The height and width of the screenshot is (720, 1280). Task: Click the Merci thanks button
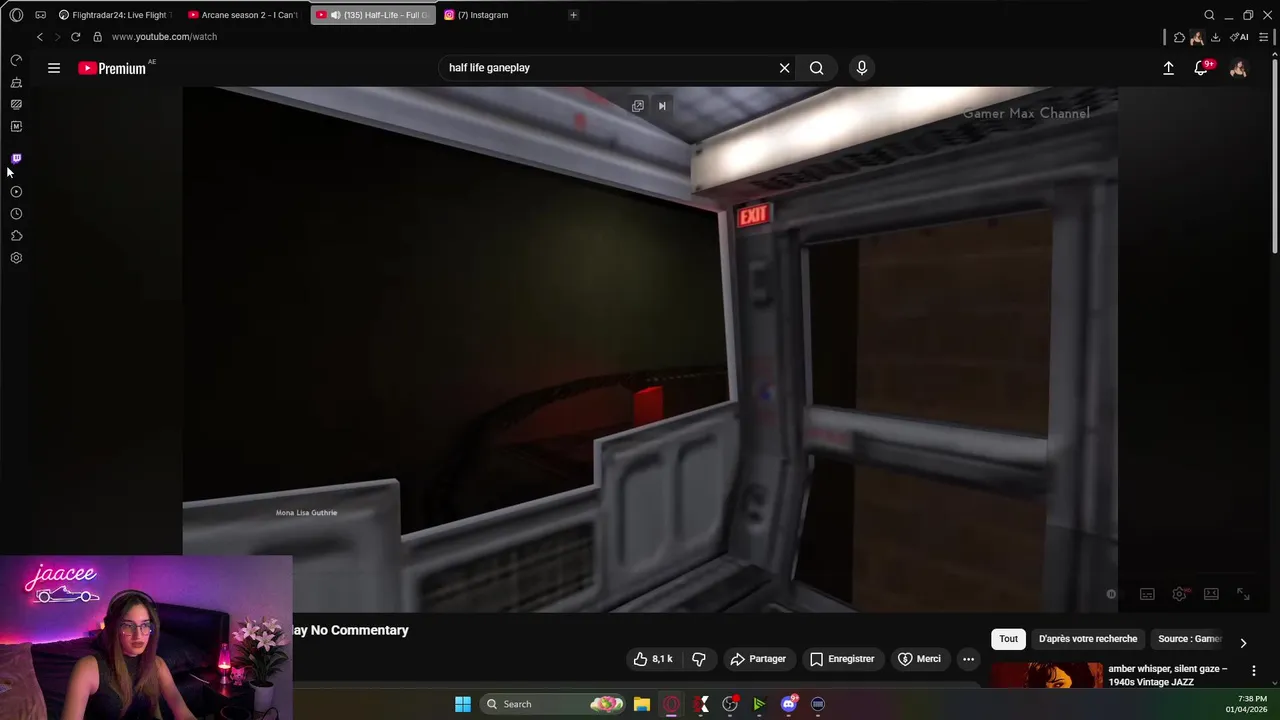(x=919, y=659)
